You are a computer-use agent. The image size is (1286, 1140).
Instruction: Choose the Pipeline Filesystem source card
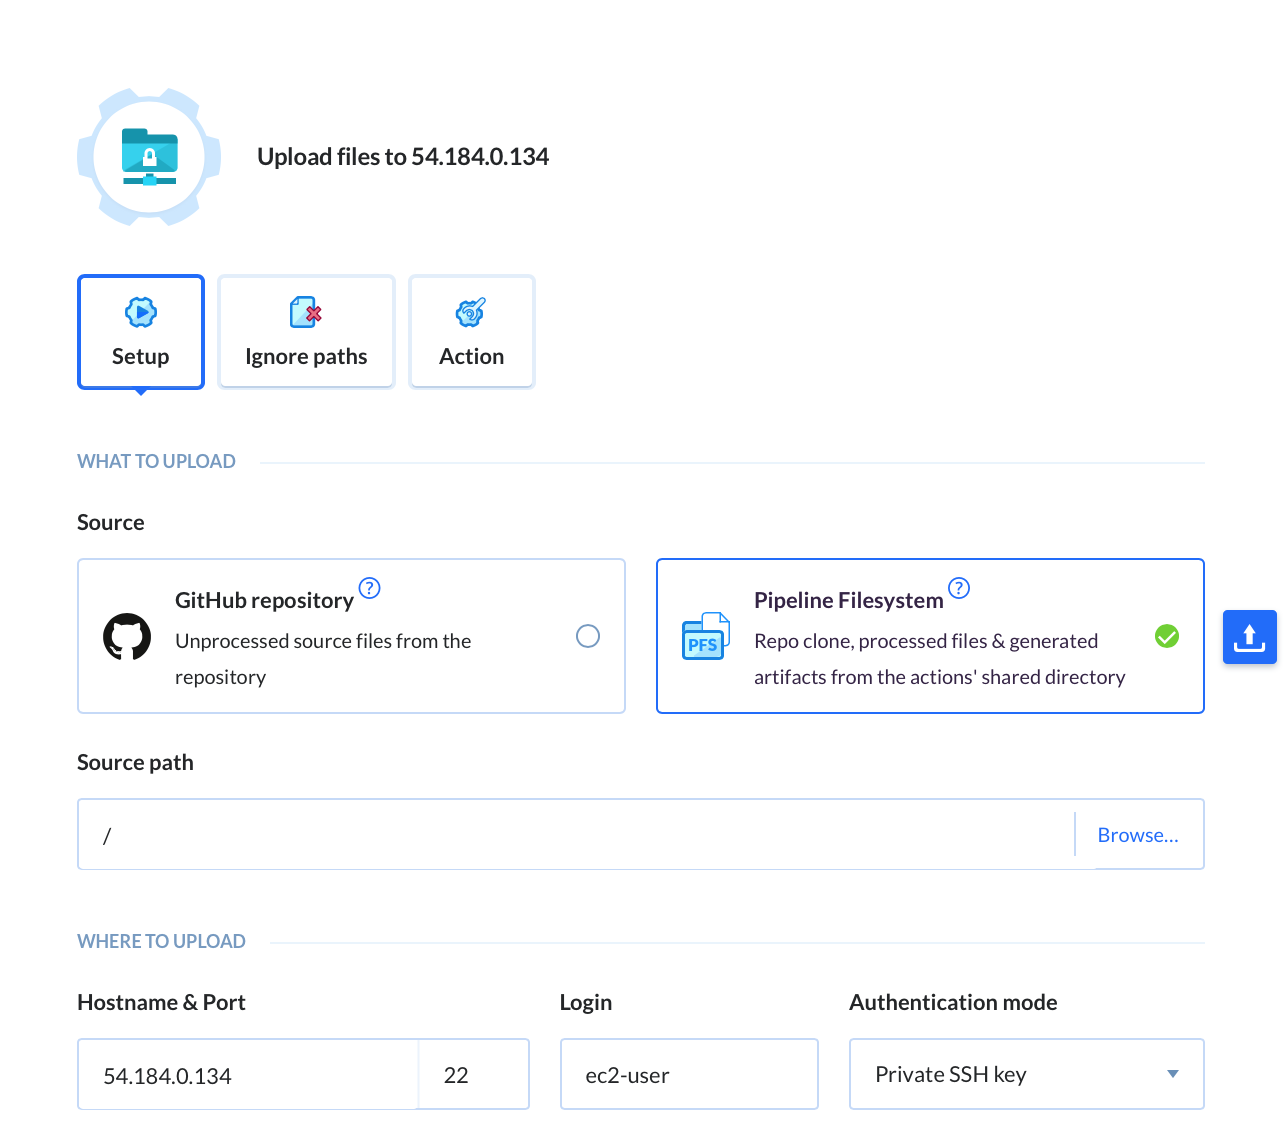[x=929, y=636]
